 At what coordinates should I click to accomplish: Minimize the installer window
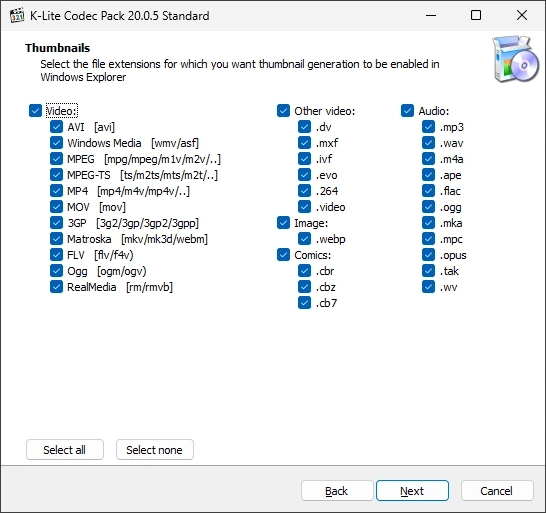(431, 15)
